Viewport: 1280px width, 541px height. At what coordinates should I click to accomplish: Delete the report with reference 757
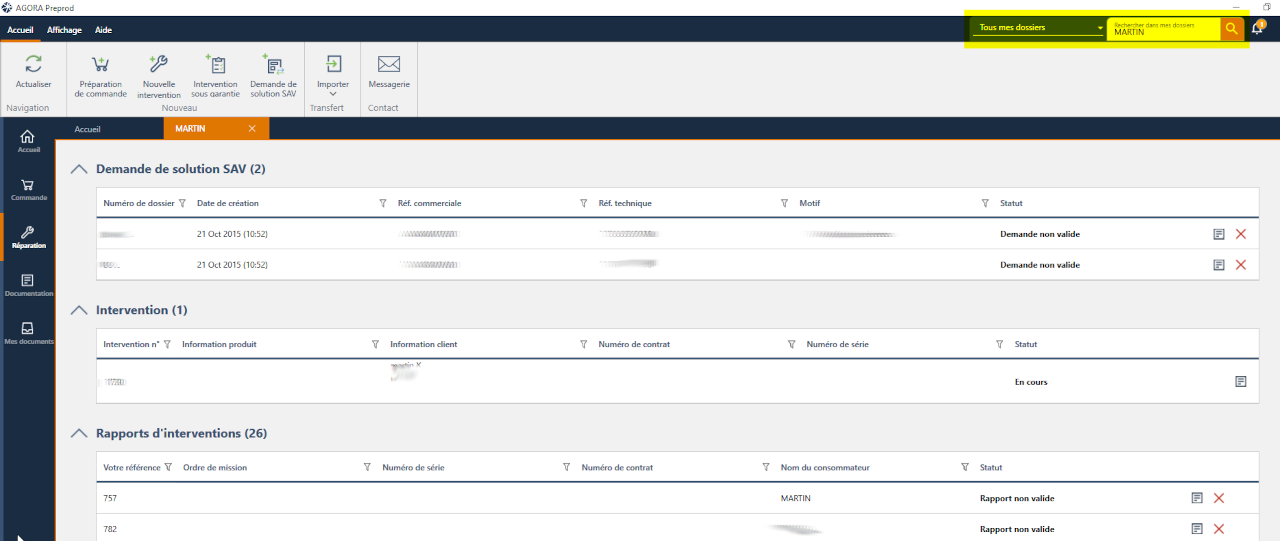point(1219,498)
